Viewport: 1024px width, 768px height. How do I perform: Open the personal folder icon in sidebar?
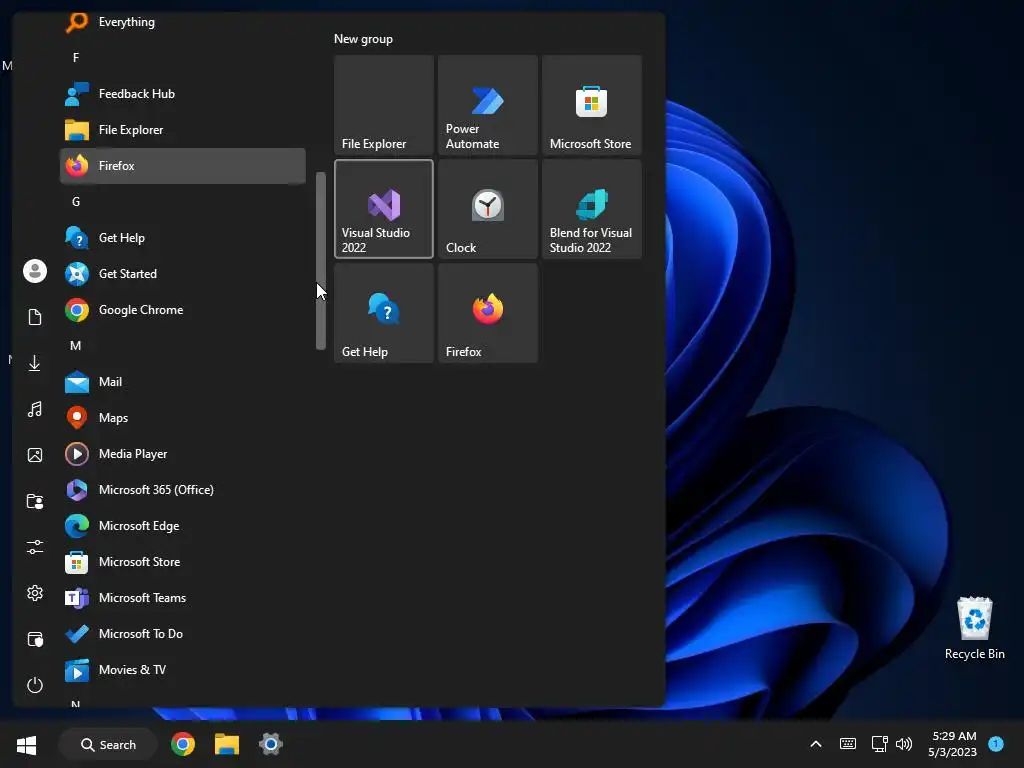click(35, 502)
